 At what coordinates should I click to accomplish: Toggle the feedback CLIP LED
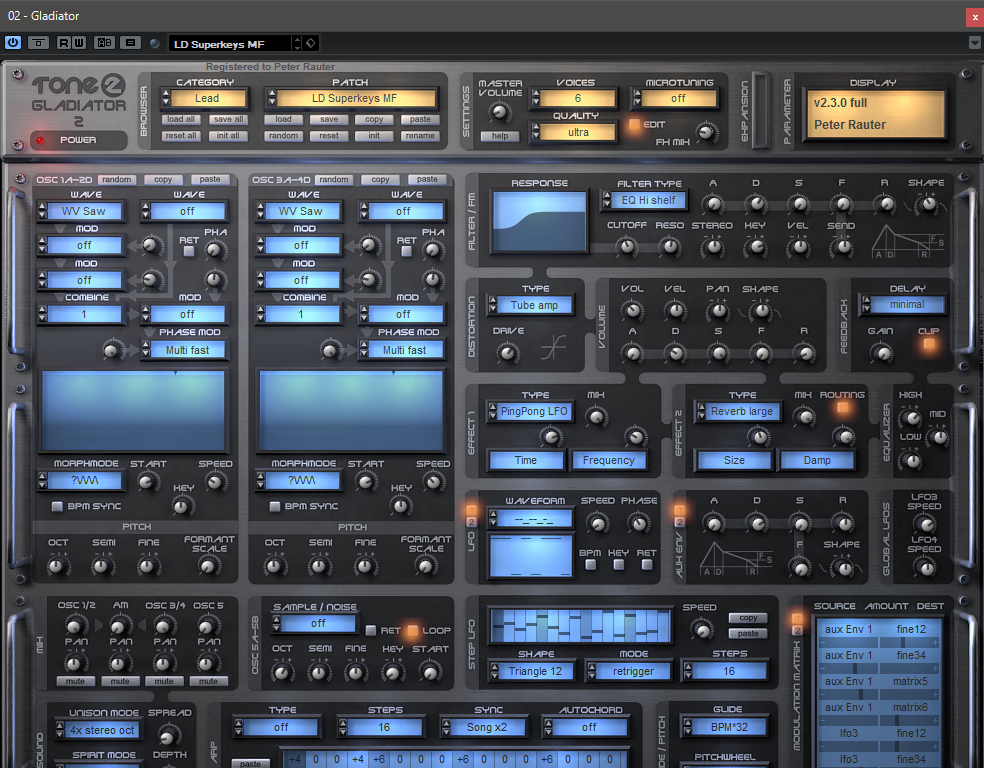coord(929,344)
